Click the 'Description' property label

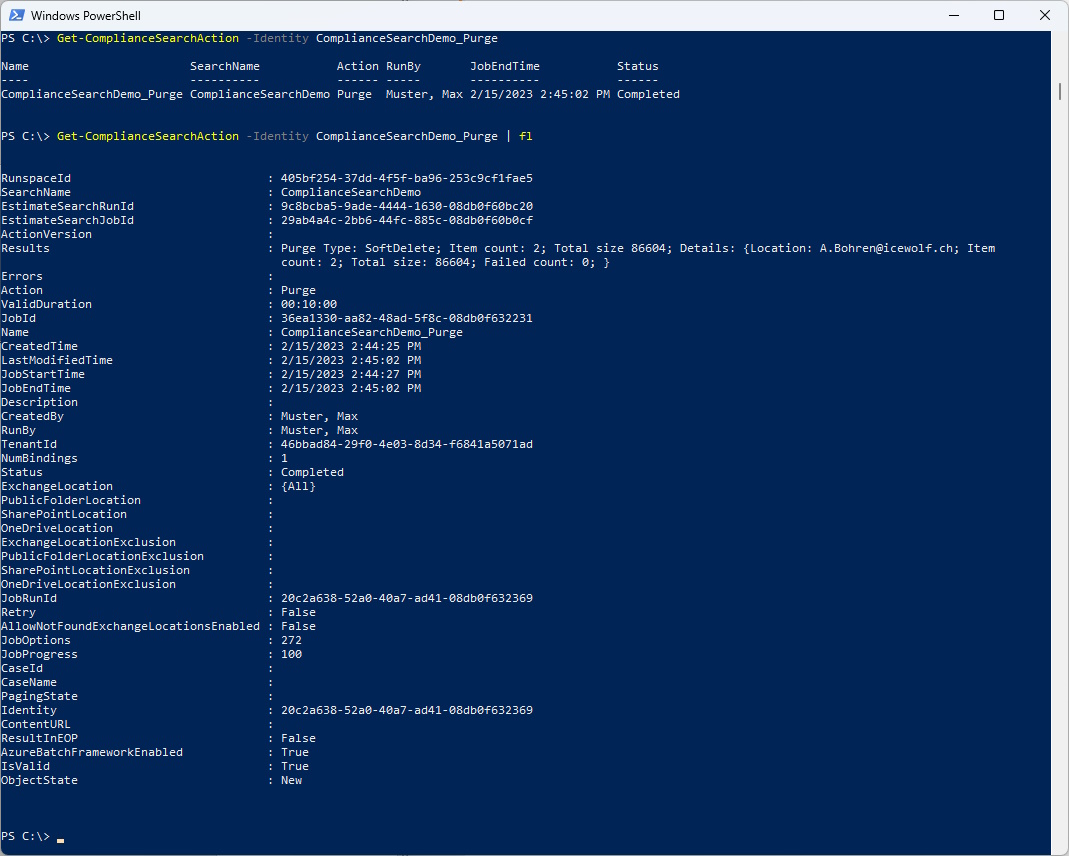(40, 402)
